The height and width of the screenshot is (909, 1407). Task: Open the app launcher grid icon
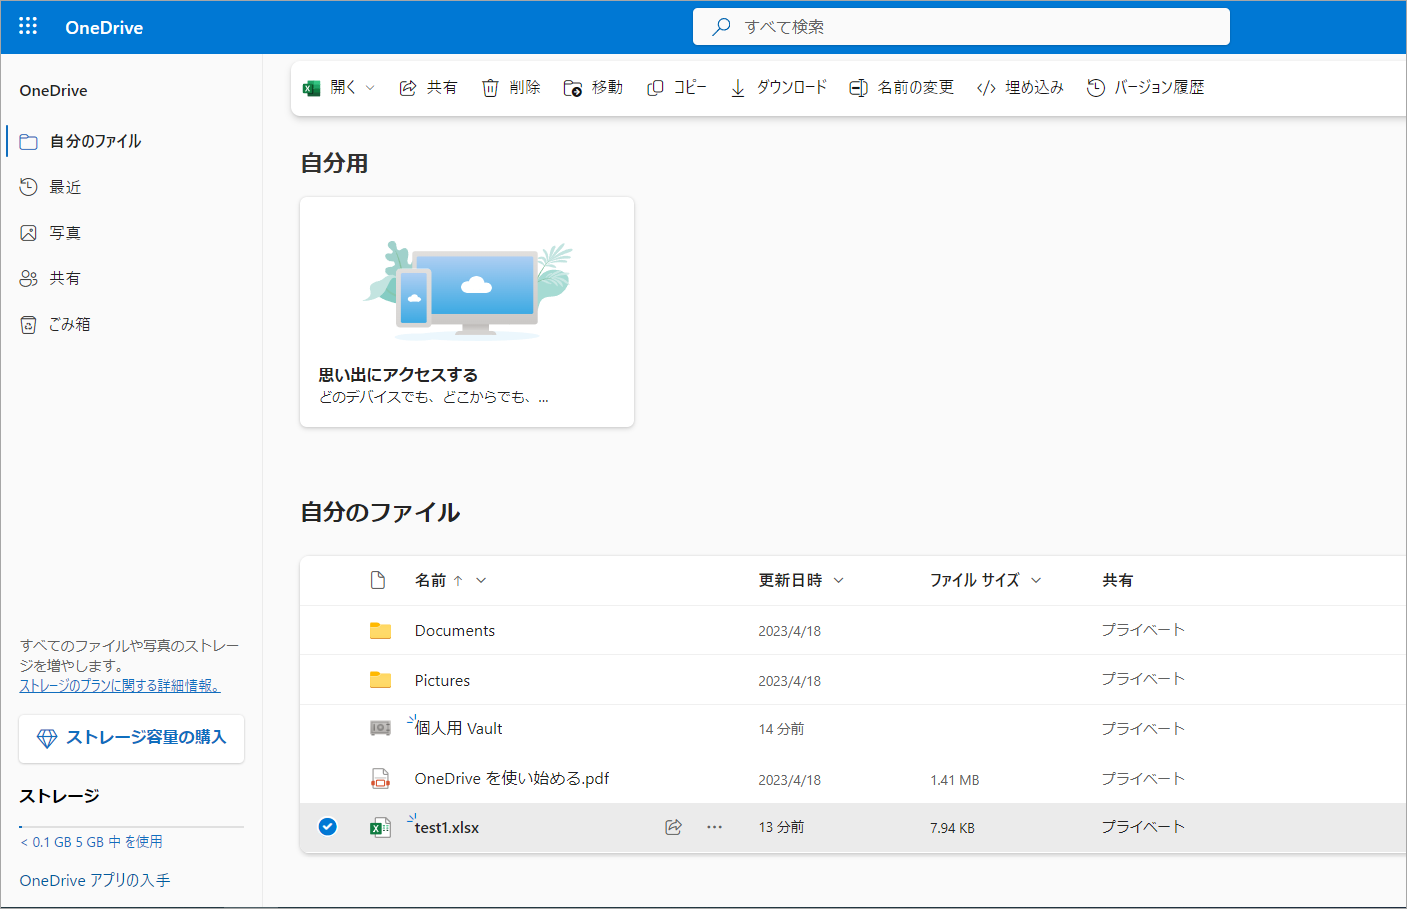(x=28, y=27)
